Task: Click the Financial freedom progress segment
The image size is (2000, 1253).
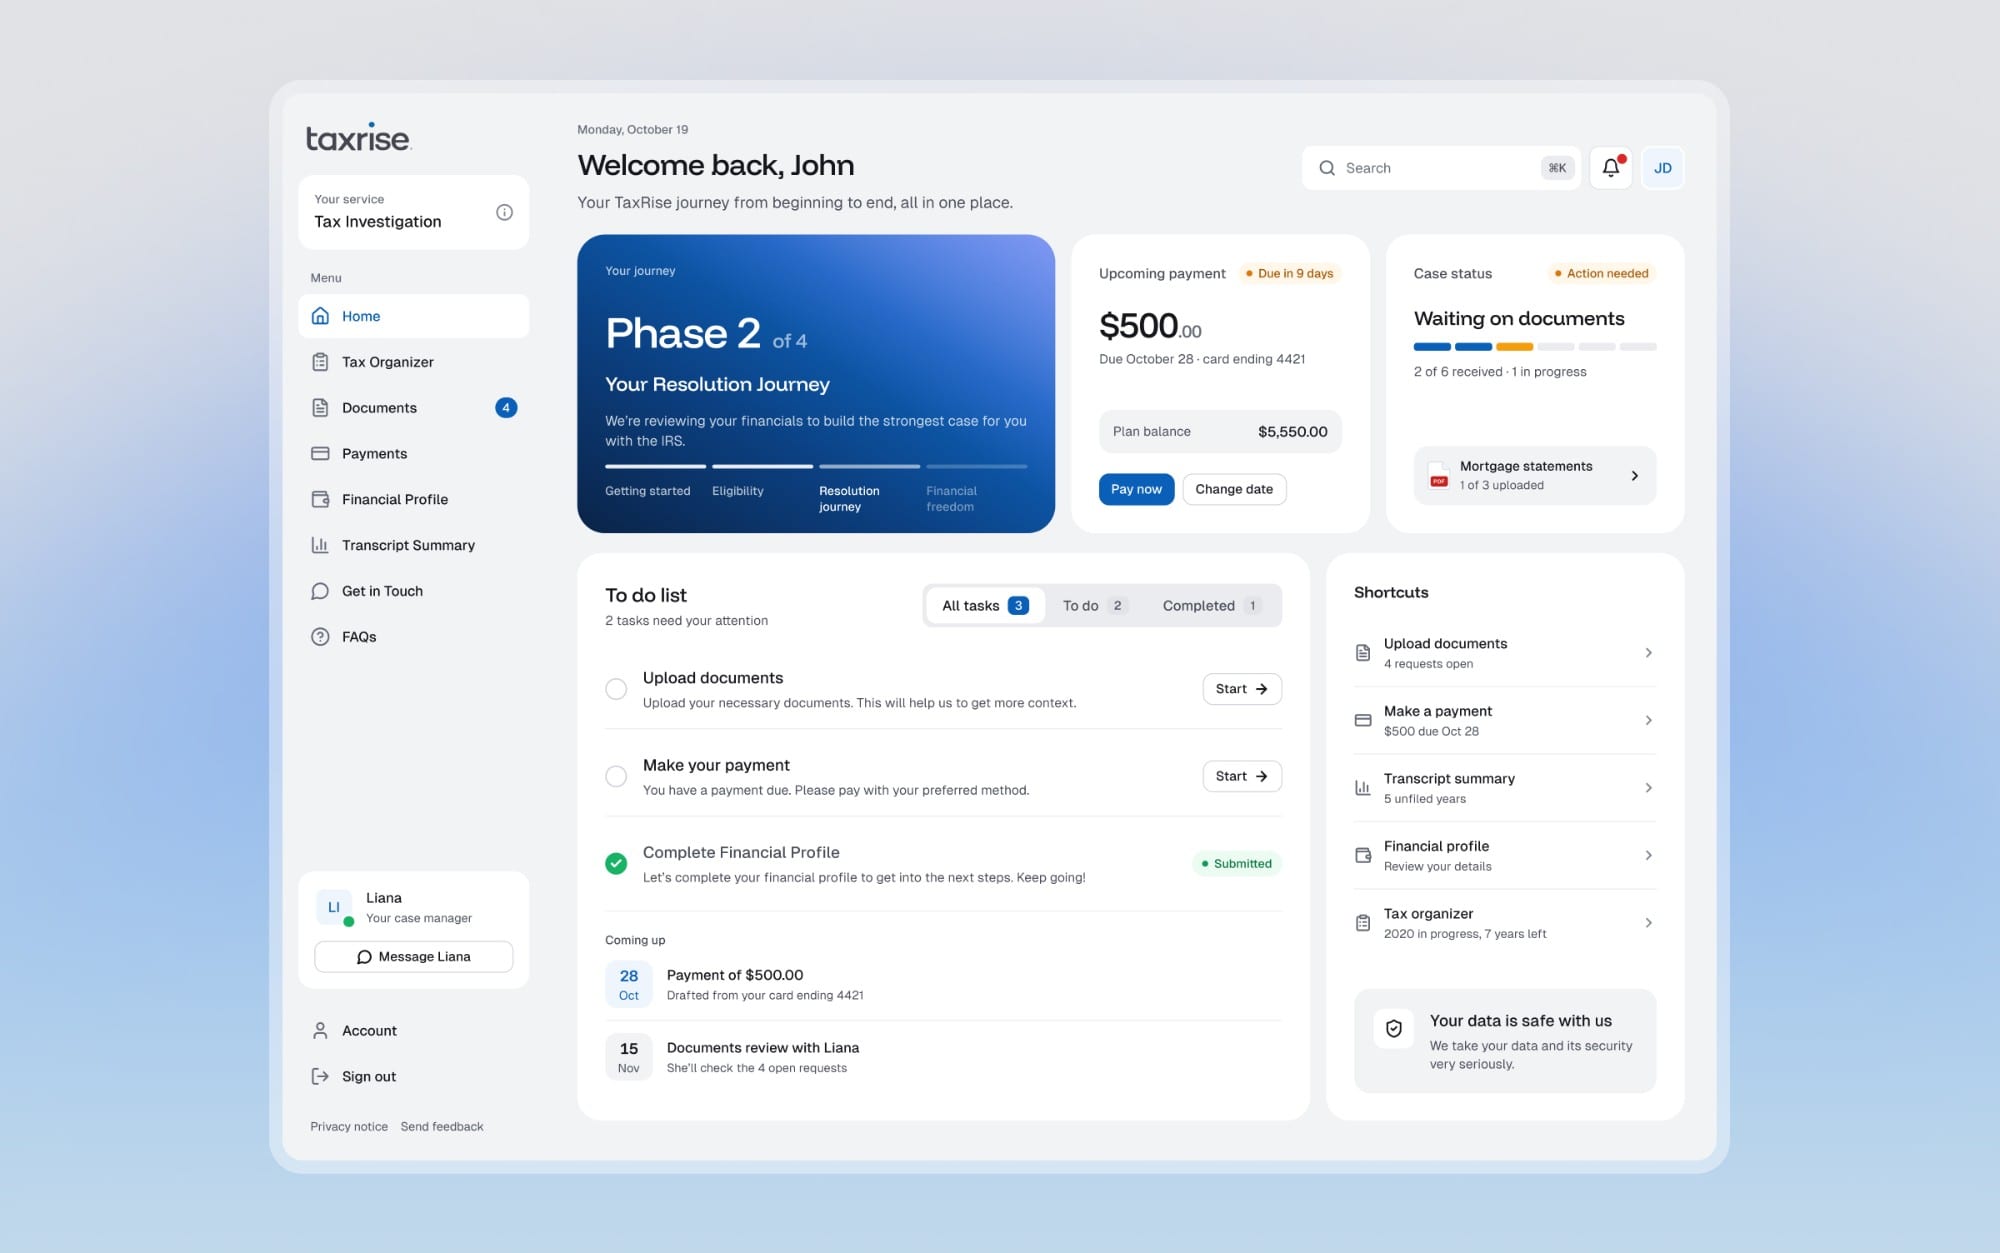Action: click(976, 467)
